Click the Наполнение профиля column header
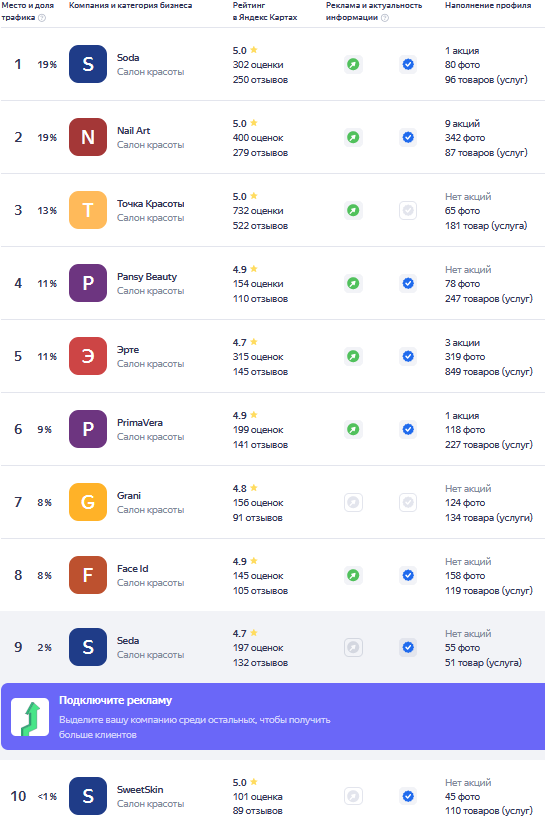Image resolution: width=545 pixels, height=825 pixels. (488, 5)
